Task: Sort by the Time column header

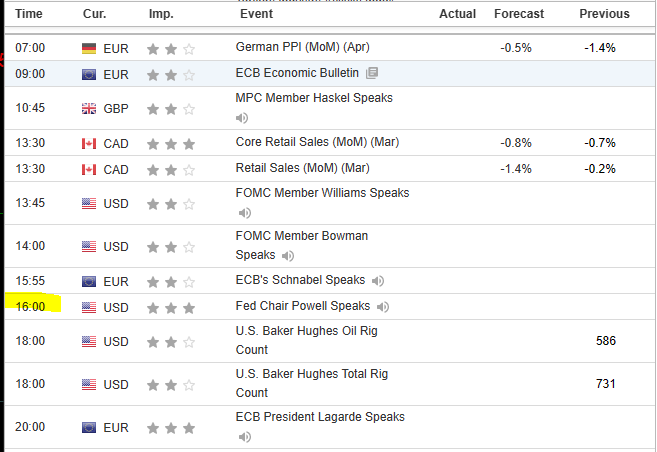Action: tap(30, 14)
